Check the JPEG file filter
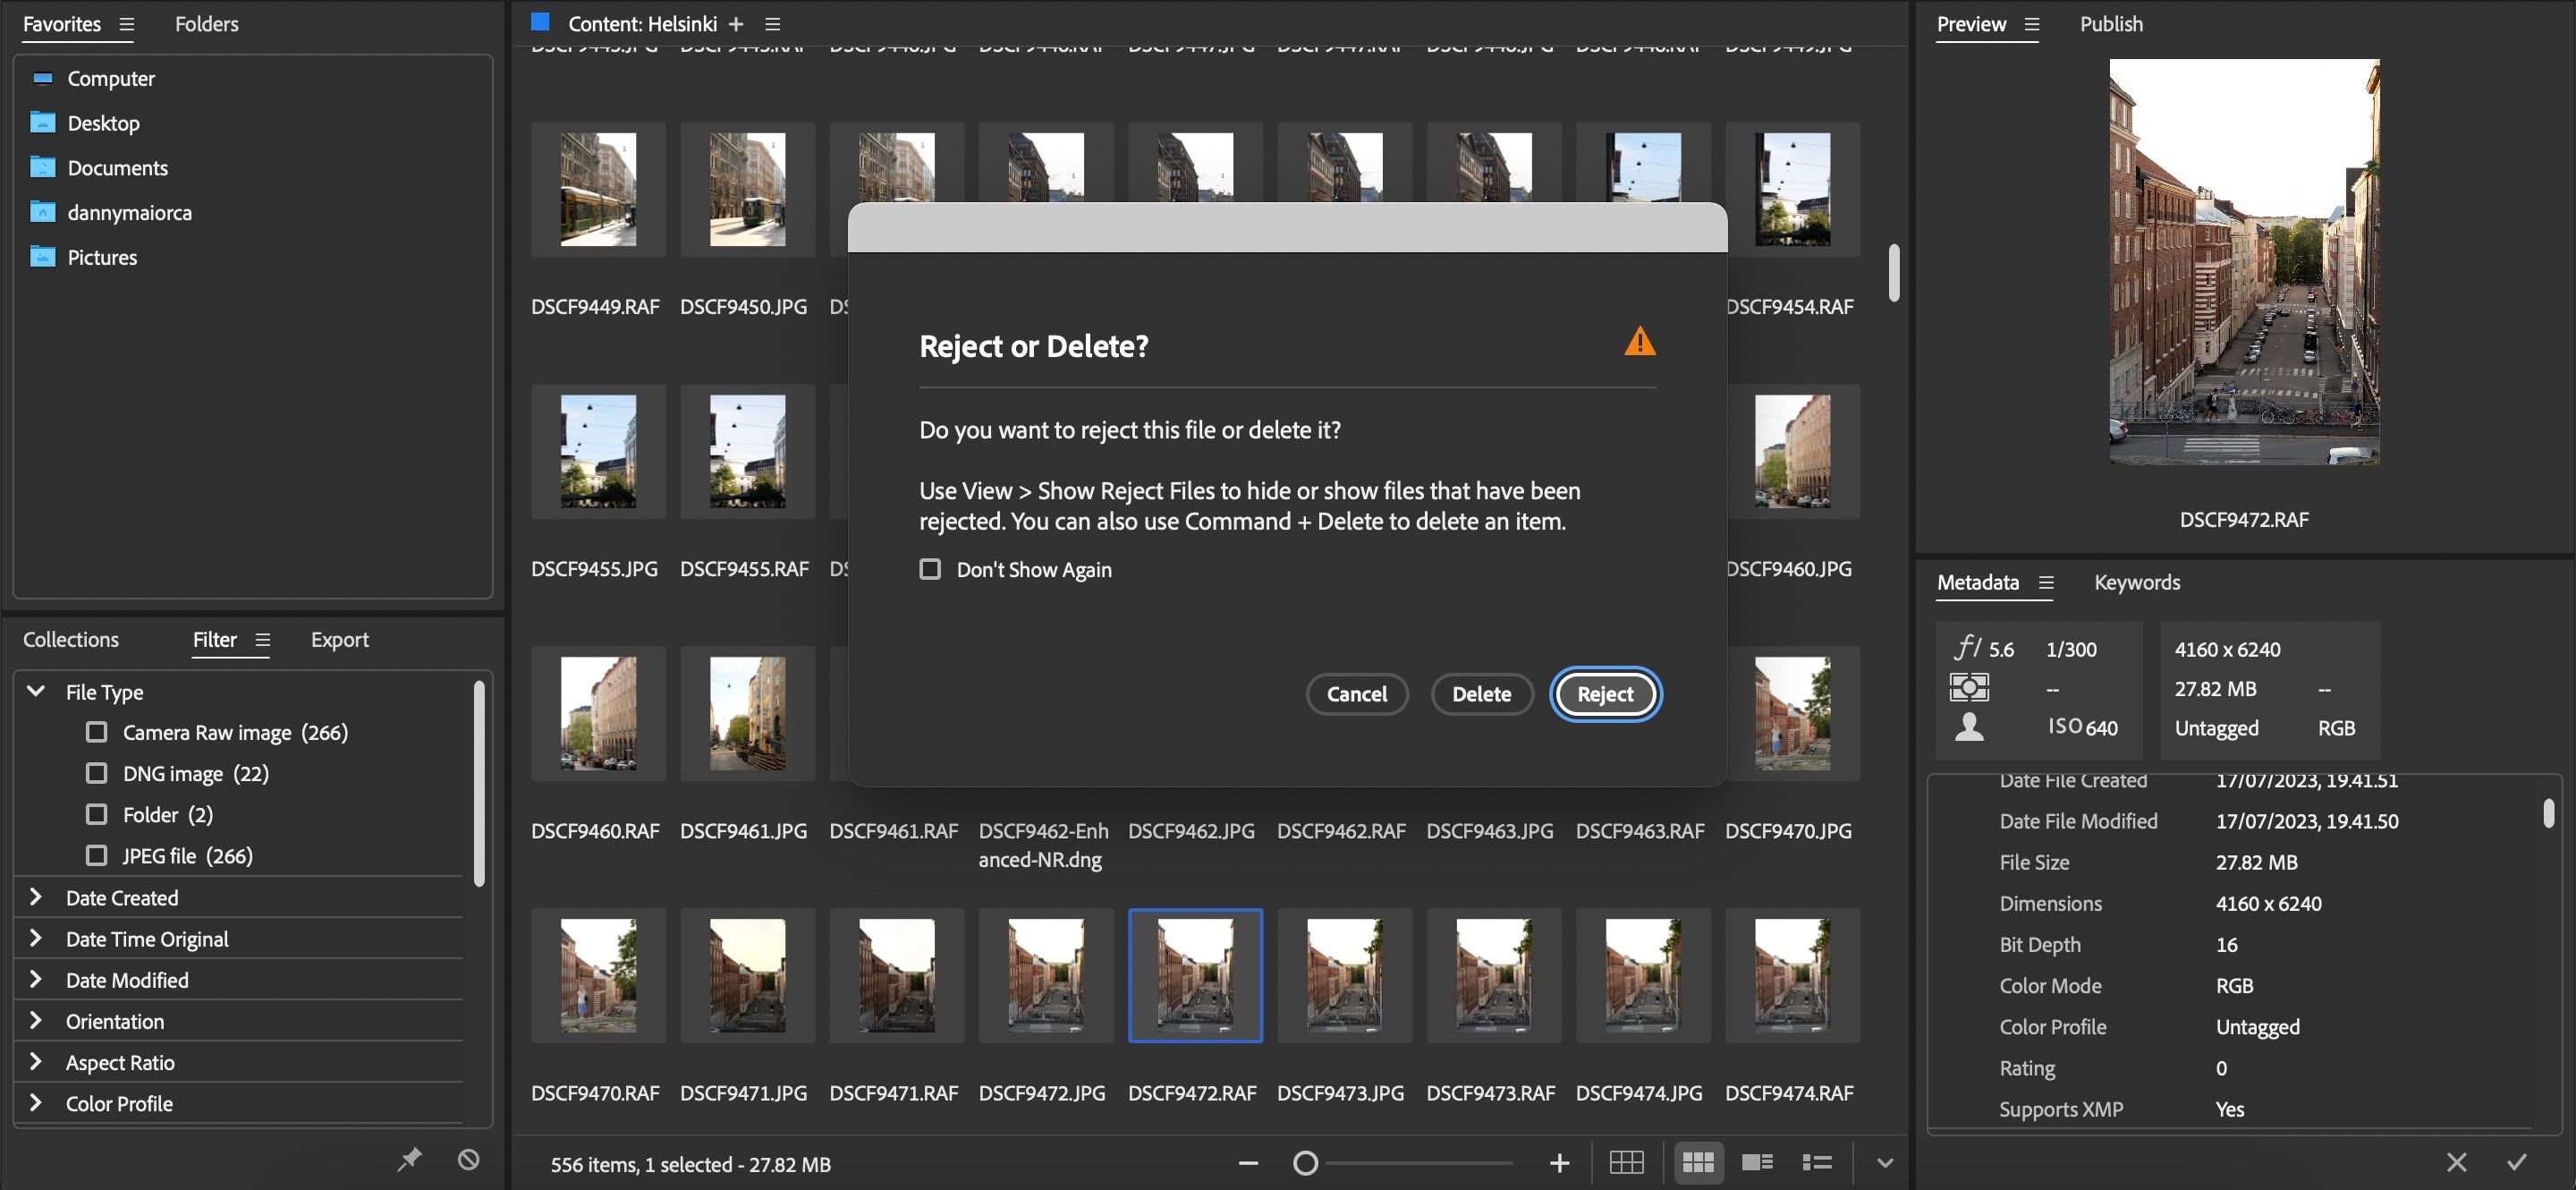The width and height of the screenshot is (2576, 1190). [96, 855]
